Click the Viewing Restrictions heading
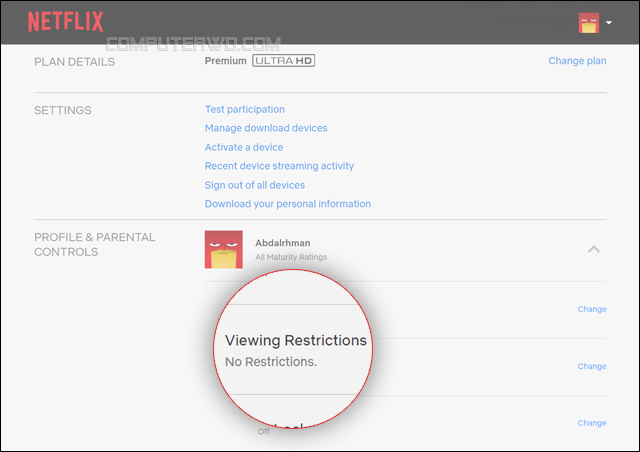The image size is (640, 452). click(296, 341)
